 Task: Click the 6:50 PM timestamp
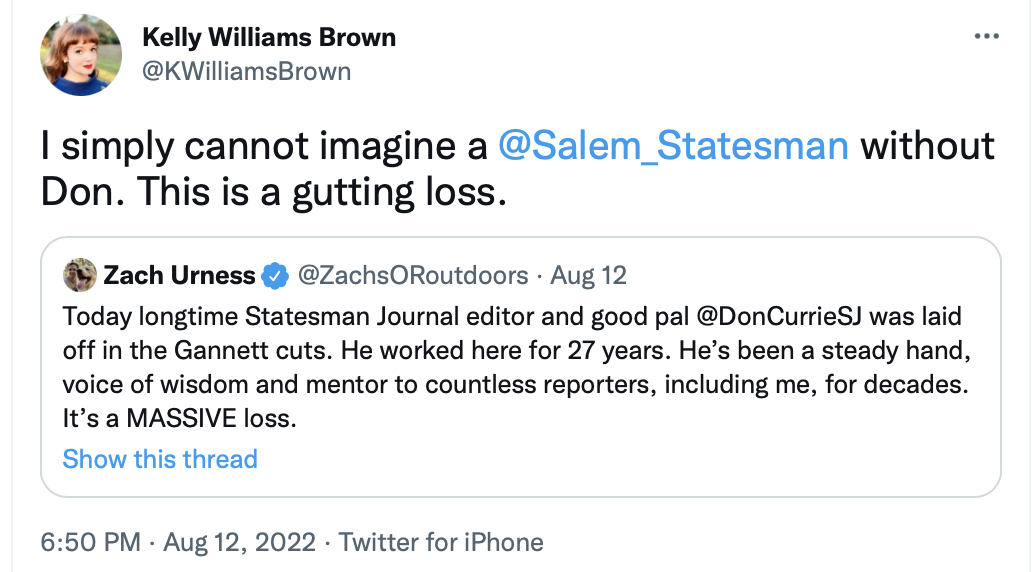pyautogui.click(x=91, y=542)
